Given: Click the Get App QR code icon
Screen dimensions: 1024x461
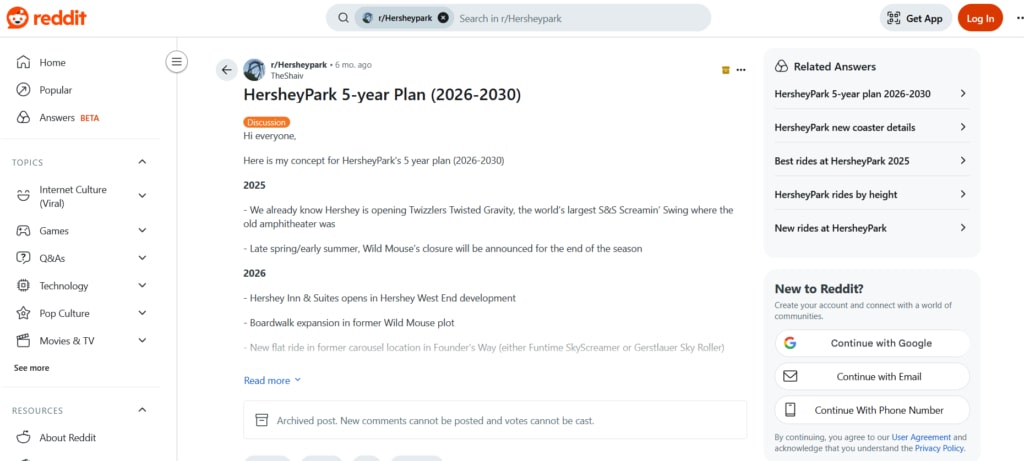Looking at the screenshot, I should tap(893, 18).
